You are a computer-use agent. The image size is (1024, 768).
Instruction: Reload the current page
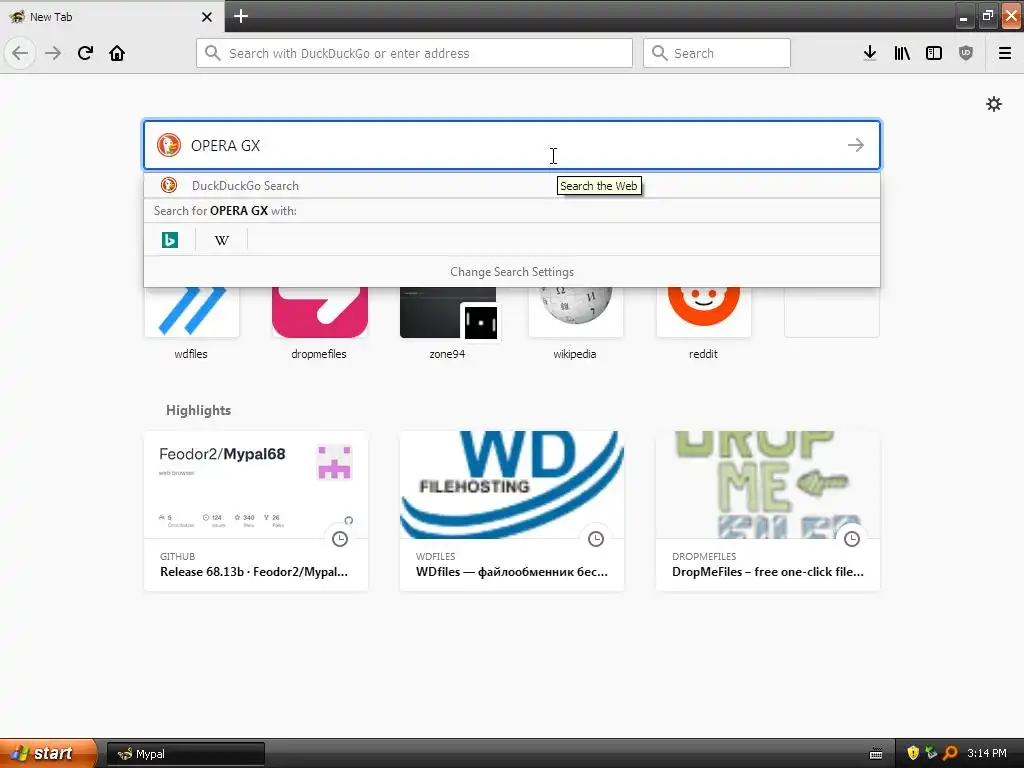pyautogui.click(x=85, y=53)
